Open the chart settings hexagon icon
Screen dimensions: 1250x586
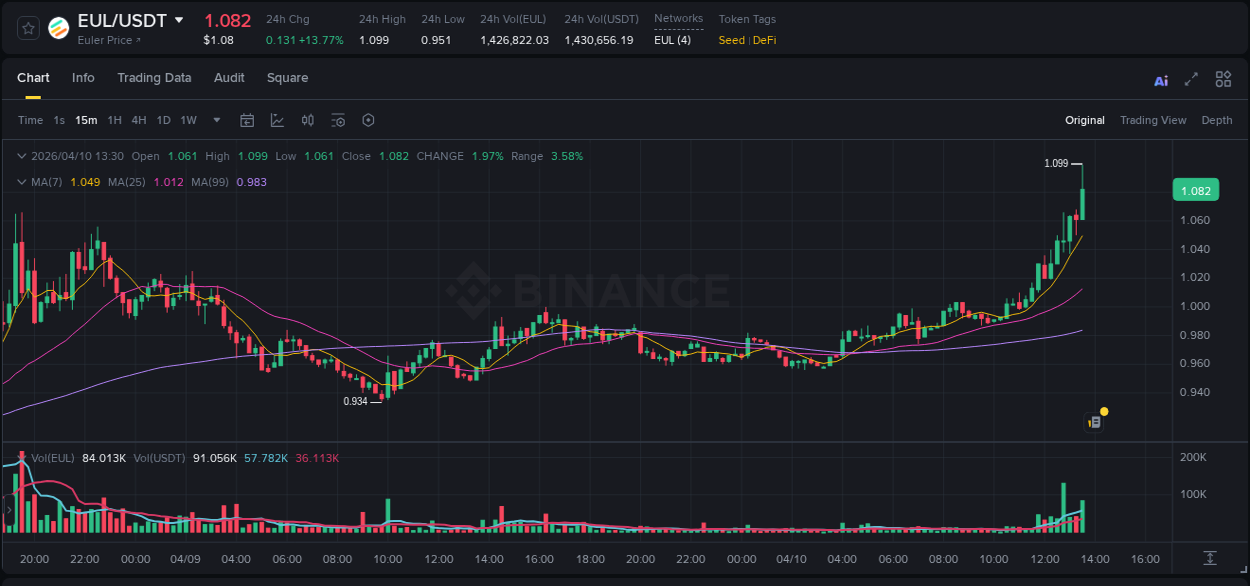368,120
